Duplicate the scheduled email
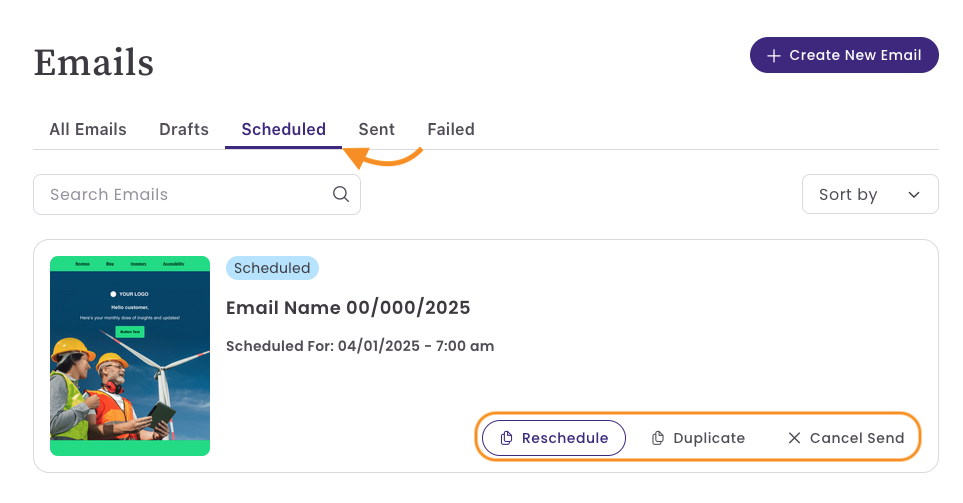 698,438
